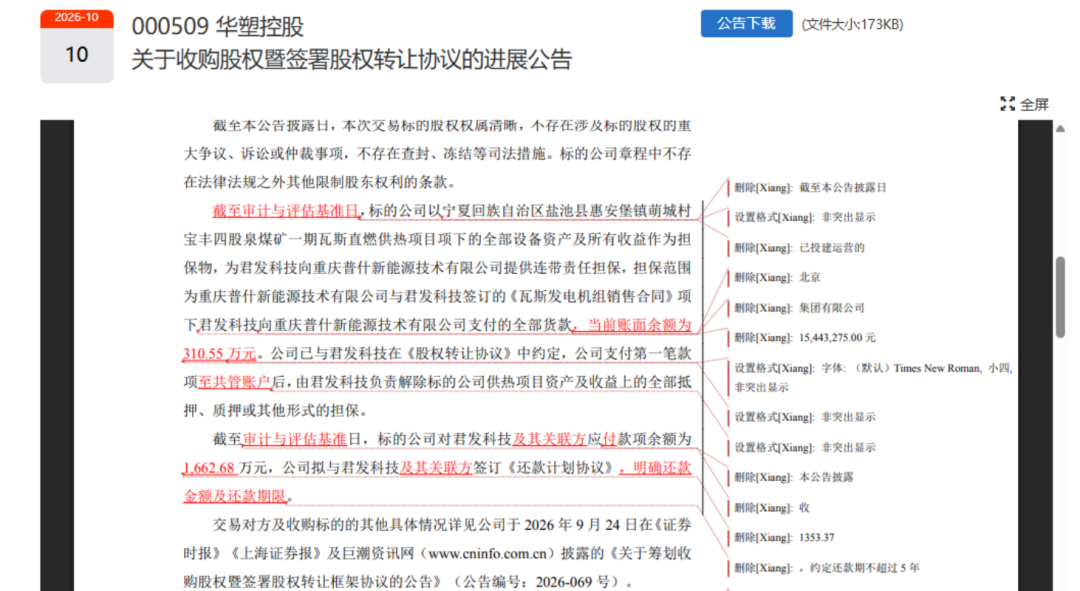Click stock title 000509 华塑控股
The image size is (1080, 591).
(218, 26)
